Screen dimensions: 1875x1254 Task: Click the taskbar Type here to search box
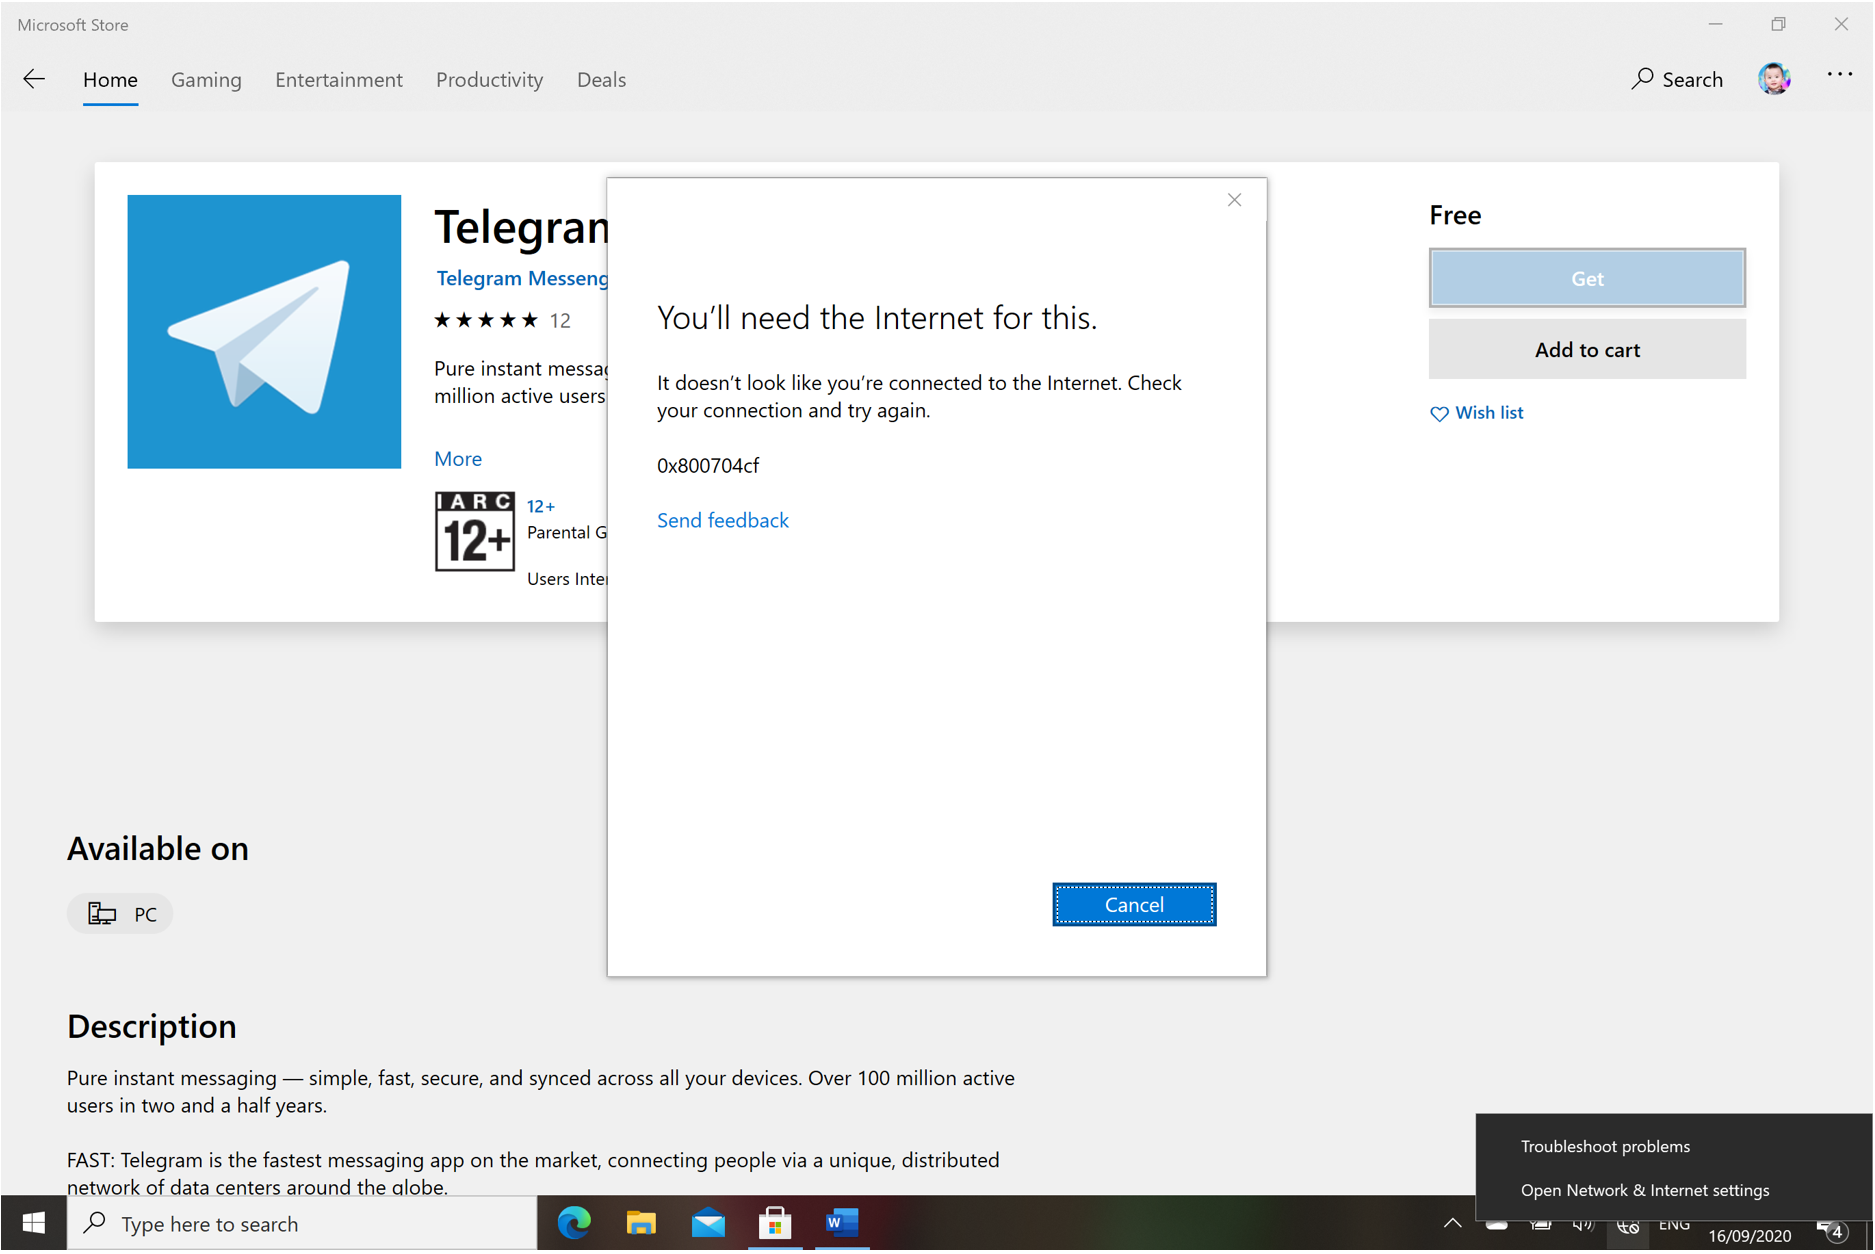pos(302,1223)
